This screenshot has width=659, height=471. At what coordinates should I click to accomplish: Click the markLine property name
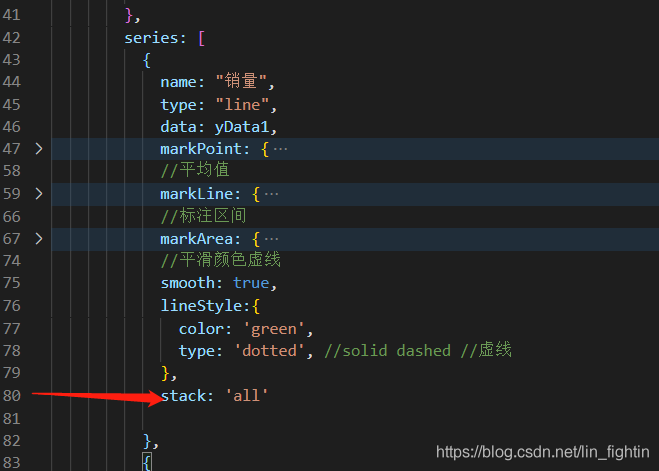pyautogui.click(x=196, y=194)
